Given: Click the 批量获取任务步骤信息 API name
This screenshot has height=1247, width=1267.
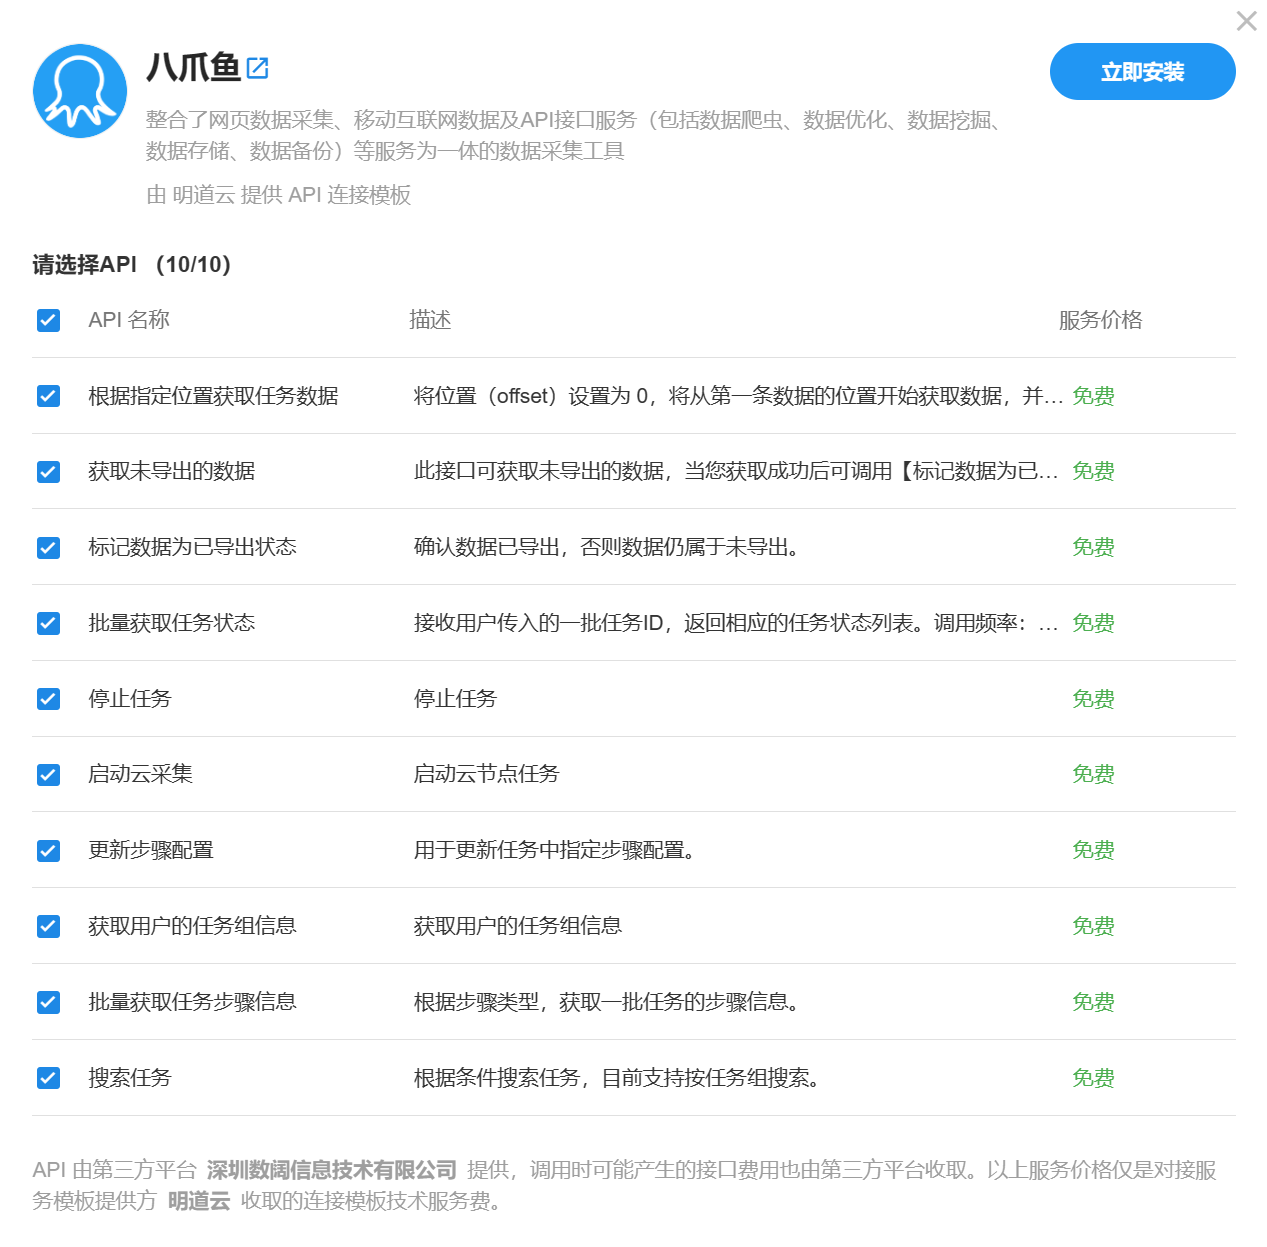Looking at the screenshot, I should point(192,1002).
